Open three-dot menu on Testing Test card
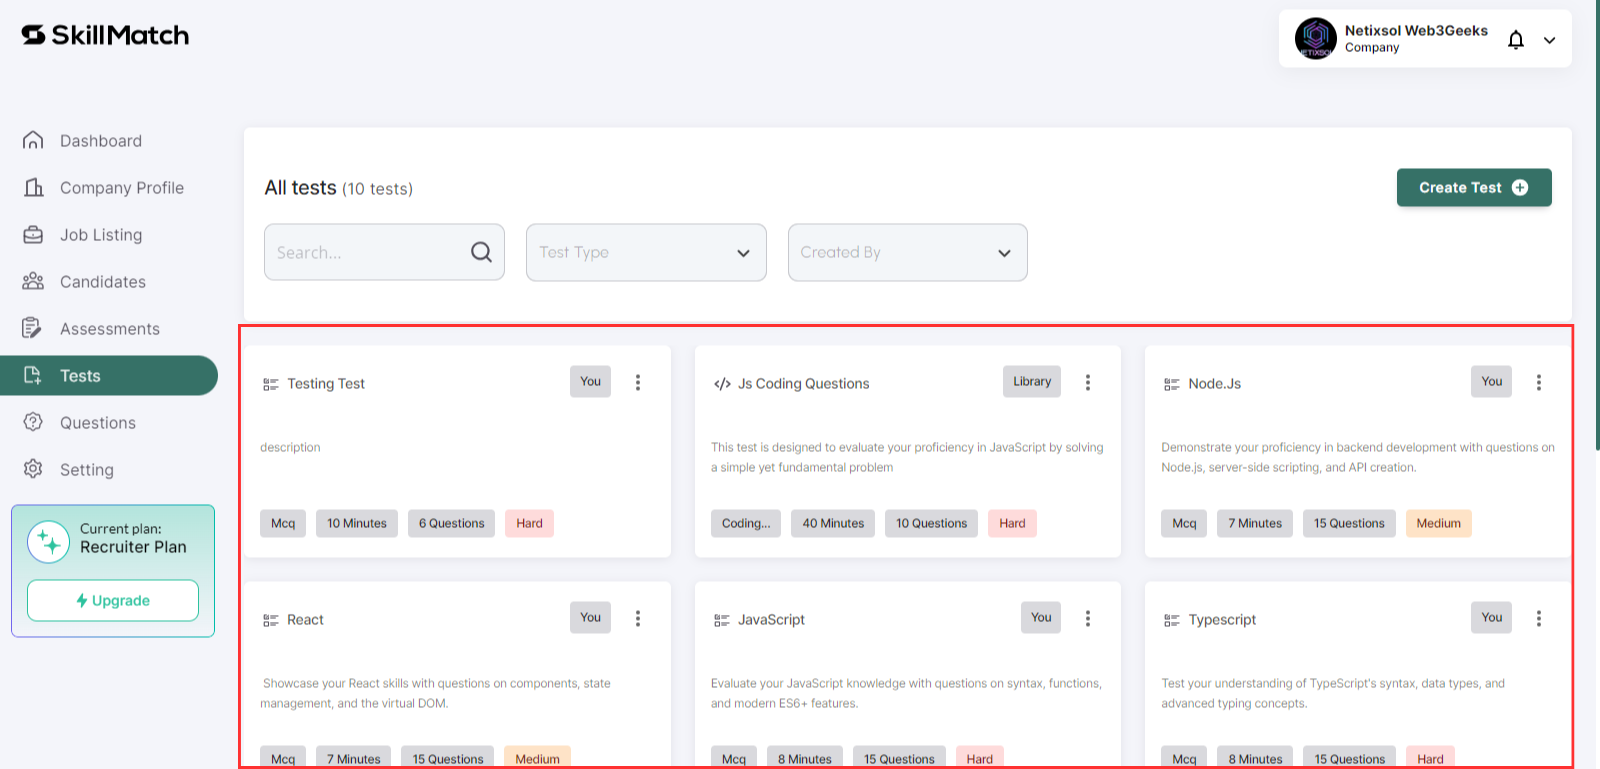 [x=638, y=382]
